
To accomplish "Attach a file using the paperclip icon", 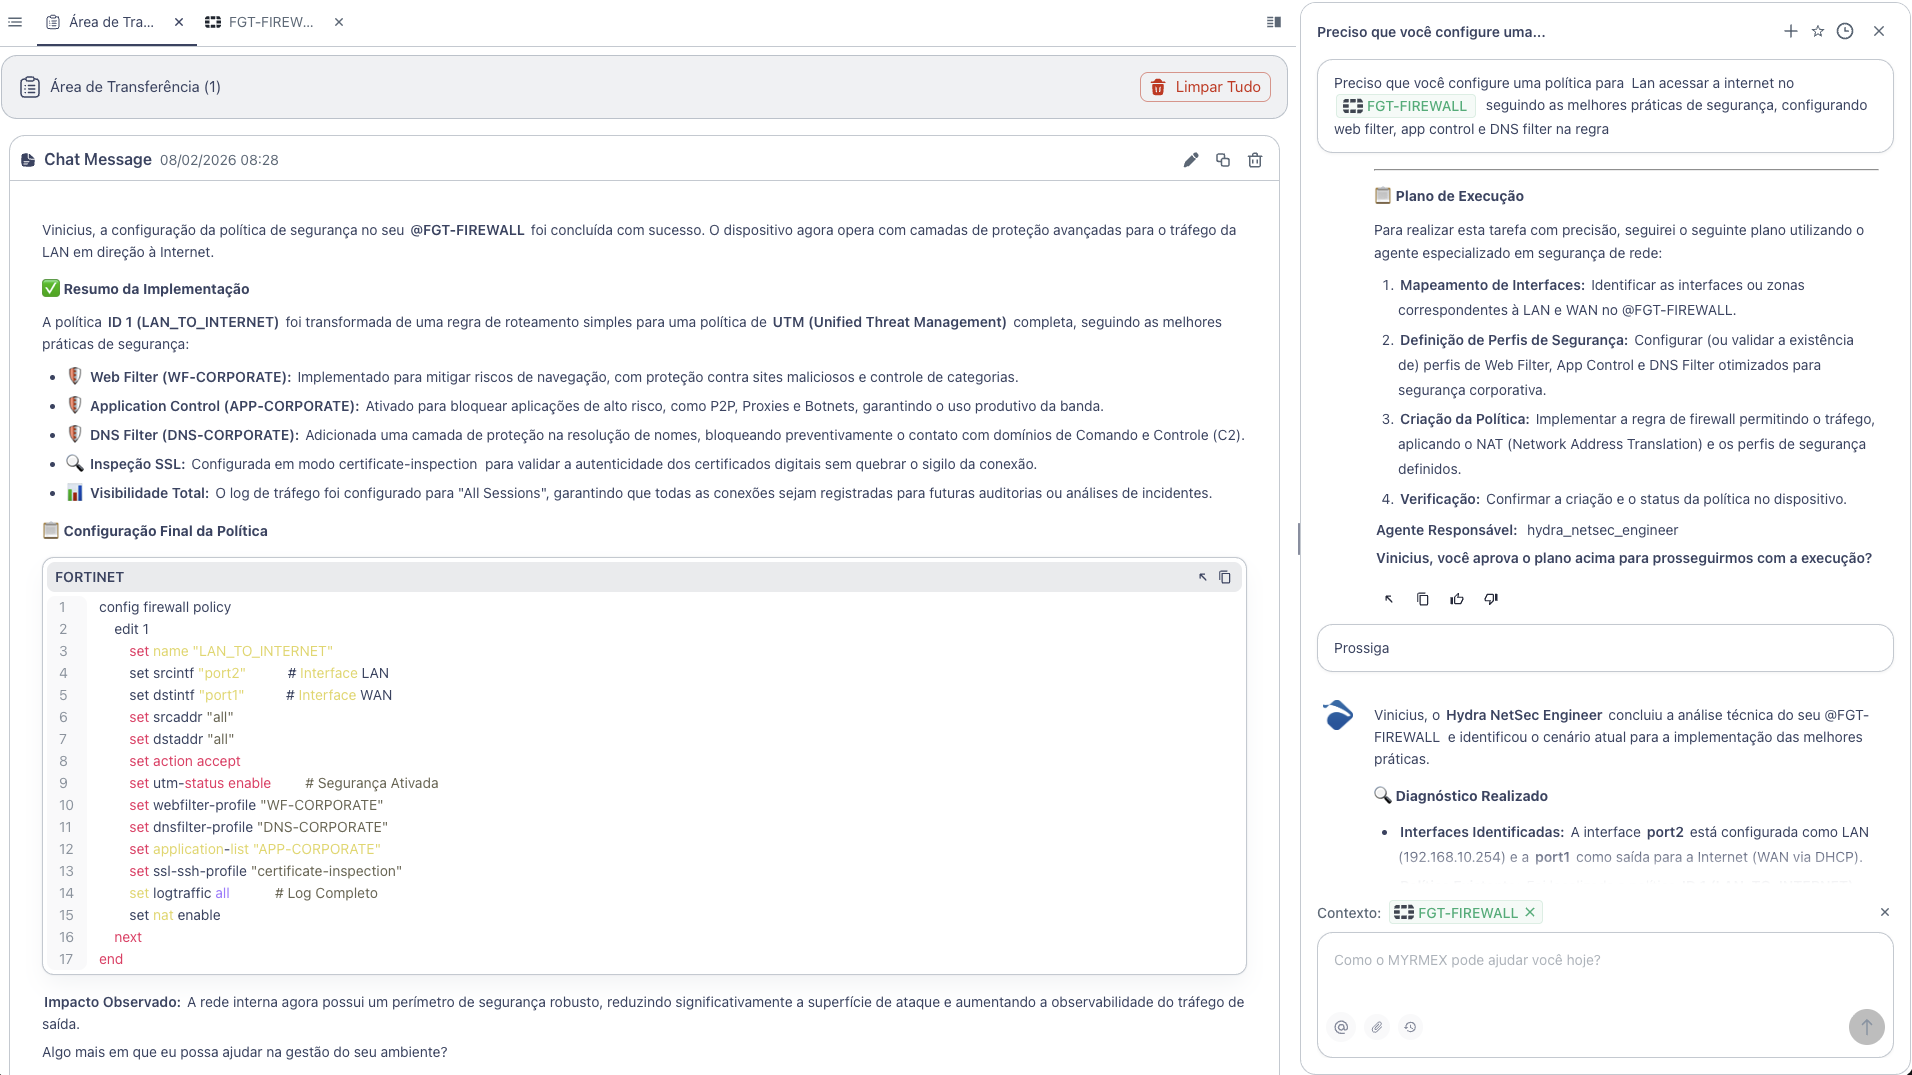I will tap(1375, 1027).
